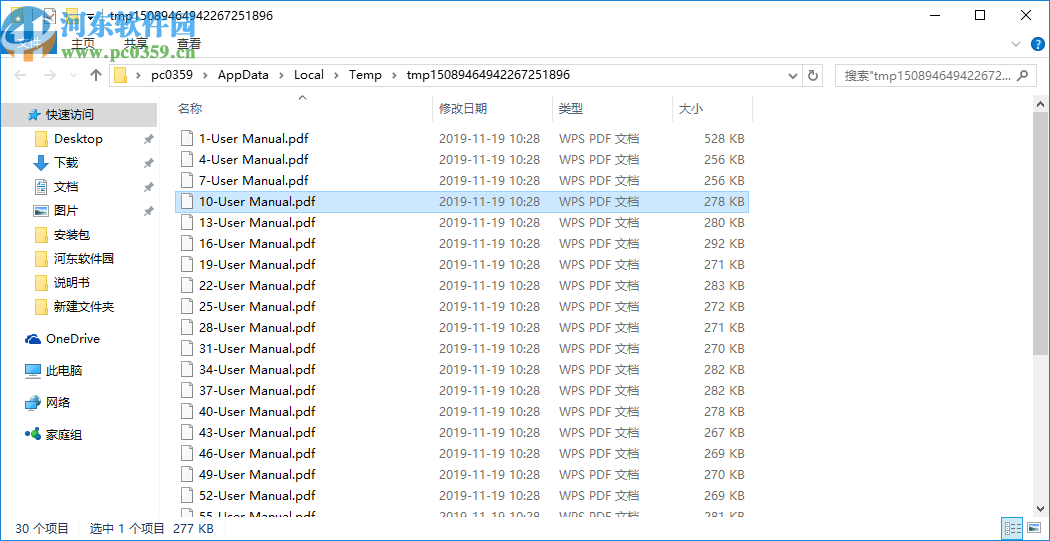This screenshot has height=541, width=1050.
Task: Click the 25-User Manual.pdf file icon
Action: pos(188,306)
